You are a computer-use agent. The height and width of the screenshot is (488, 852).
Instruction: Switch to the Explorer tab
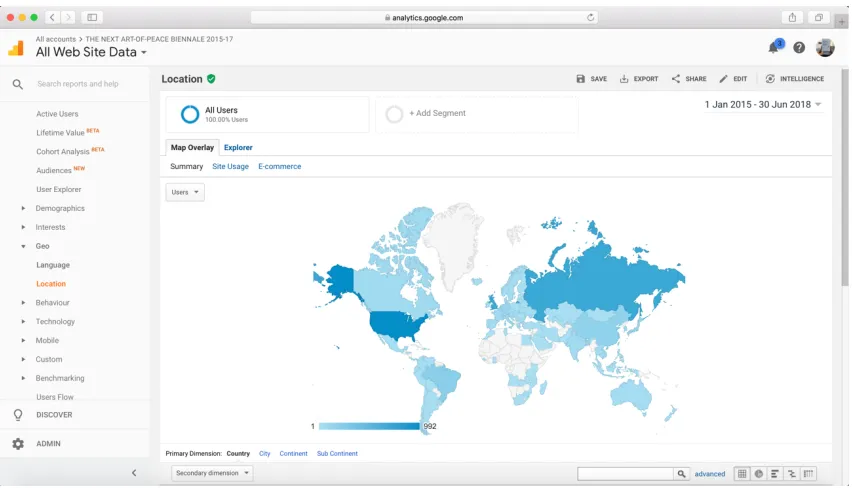click(x=238, y=147)
